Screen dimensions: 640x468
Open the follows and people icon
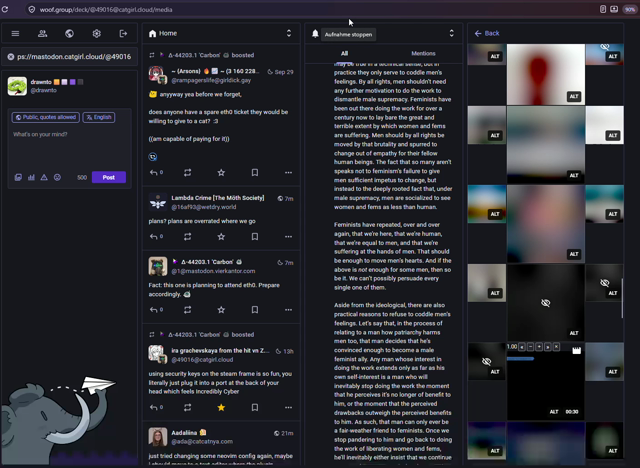coord(42,33)
